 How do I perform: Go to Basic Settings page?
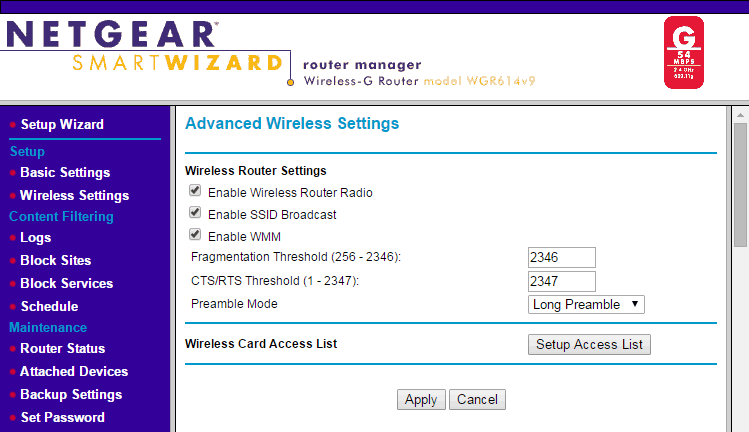click(x=64, y=172)
